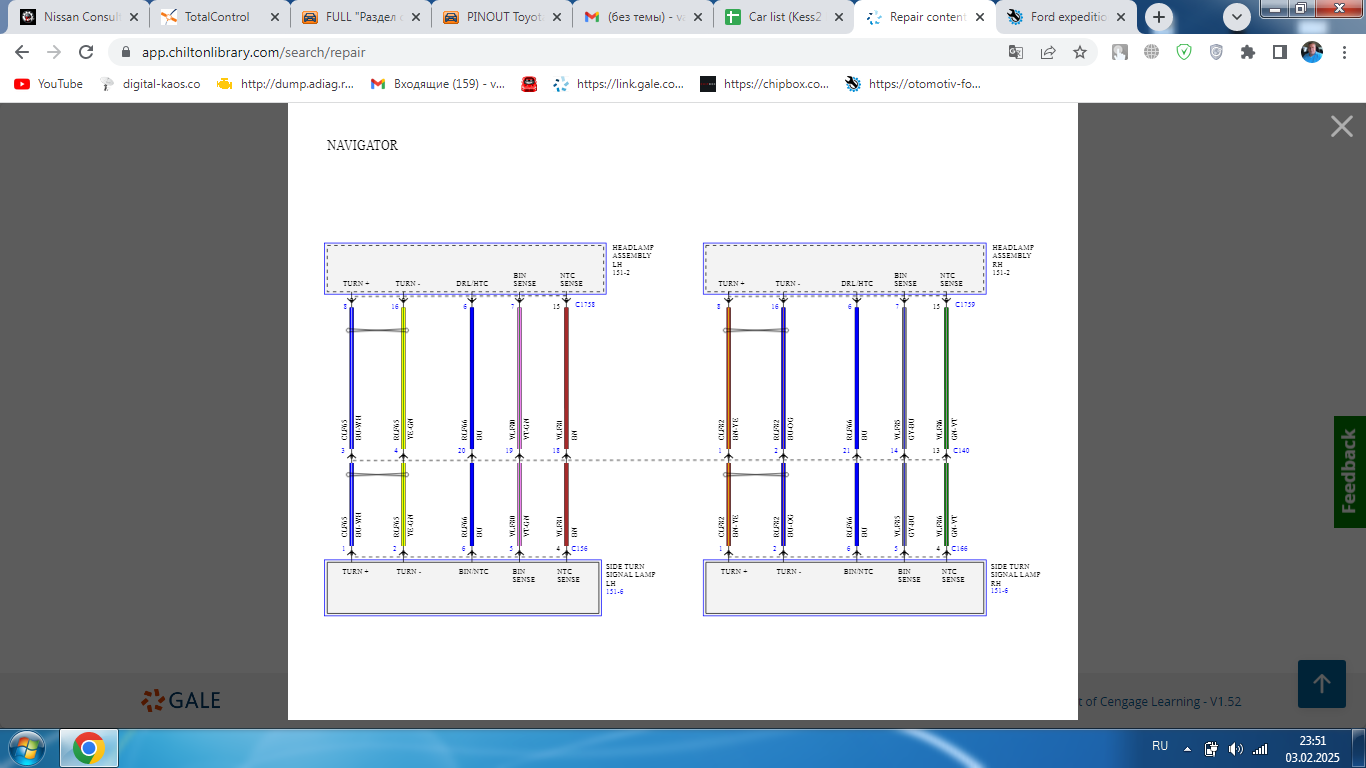Close the wiring diagram overlay
The width and height of the screenshot is (1366, 768).
coord(1341,126)
